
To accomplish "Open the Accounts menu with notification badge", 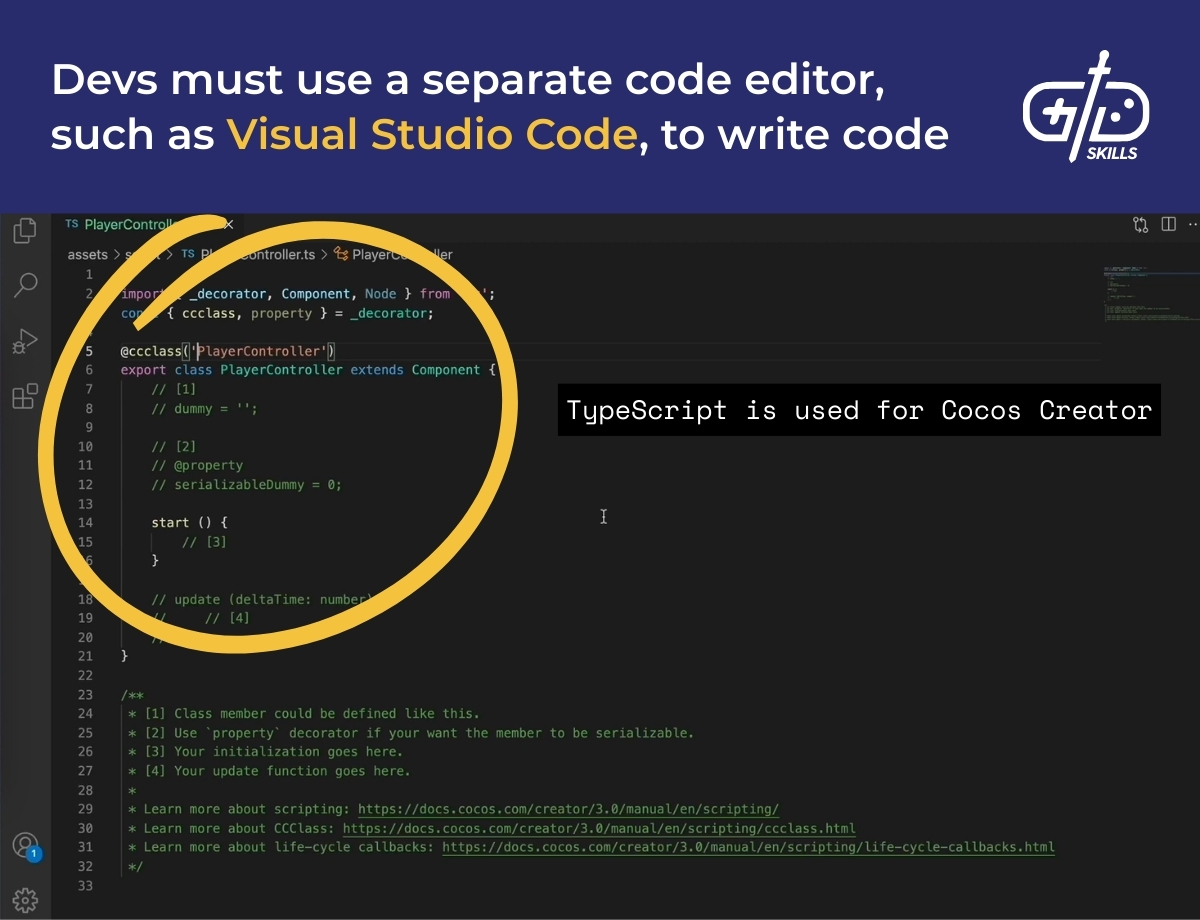I will [x=25, y=845].
